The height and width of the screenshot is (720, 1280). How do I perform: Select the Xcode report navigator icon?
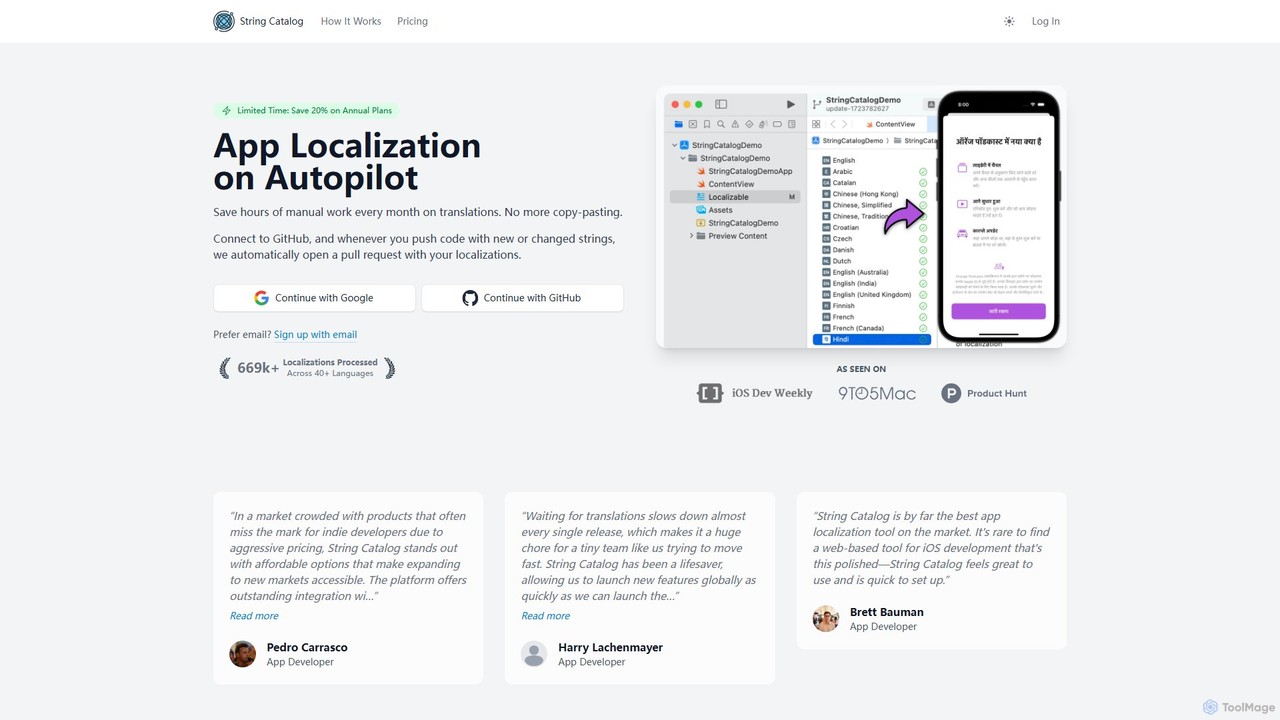pyautogui.click(x=792, y=124)
